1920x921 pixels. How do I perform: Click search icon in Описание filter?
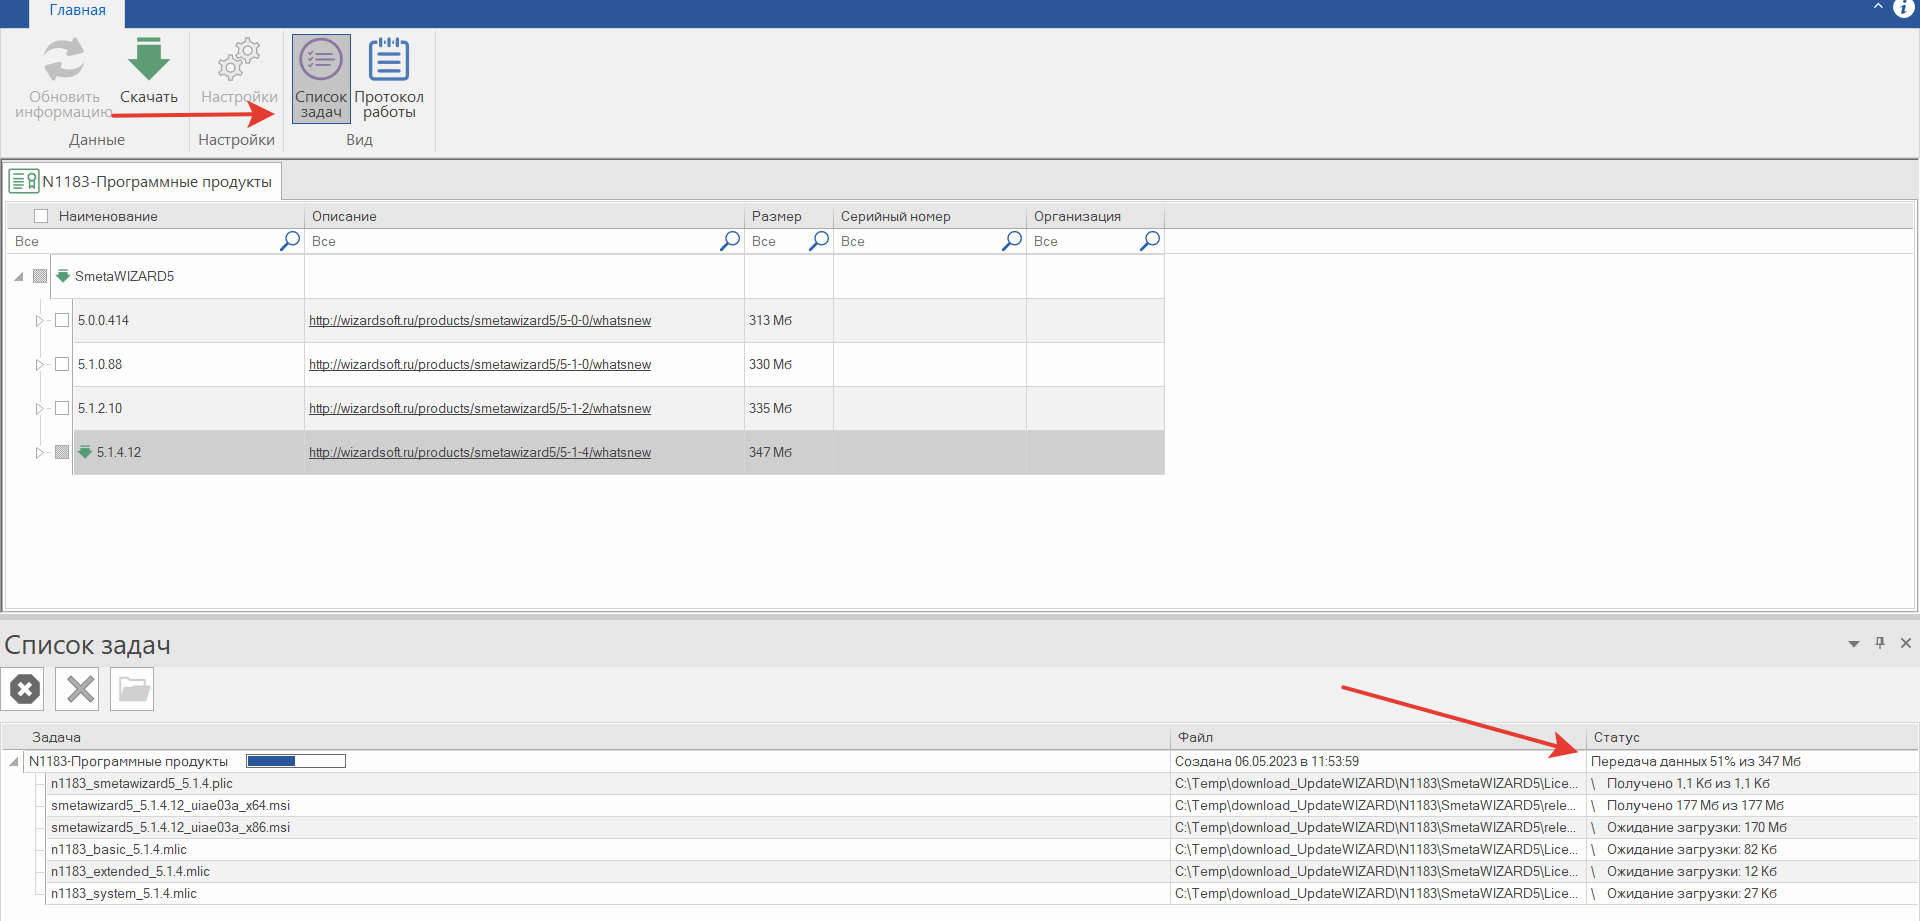tap(730, 241)
